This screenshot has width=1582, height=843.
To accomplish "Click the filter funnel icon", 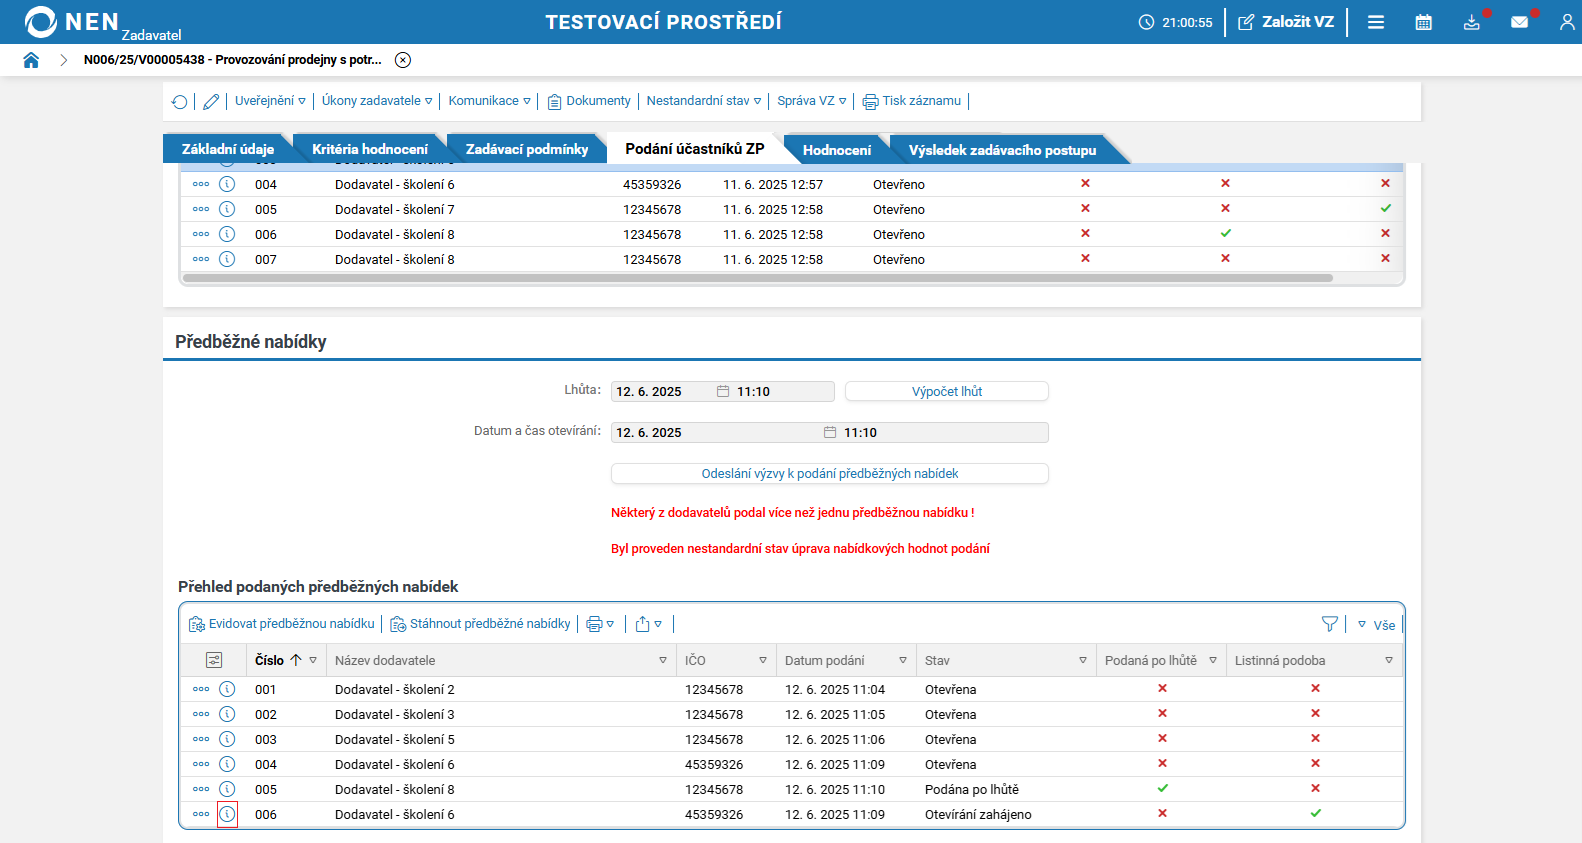I will click(1329, 624).
